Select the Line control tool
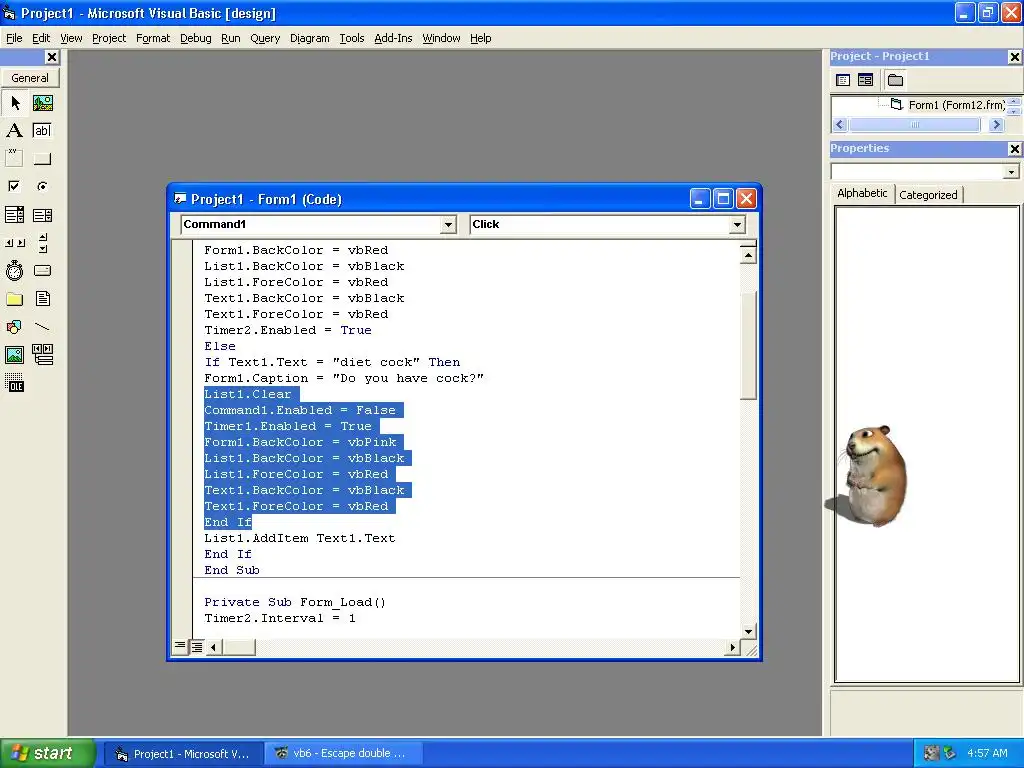1024x768 pixels. pos(42,327)
